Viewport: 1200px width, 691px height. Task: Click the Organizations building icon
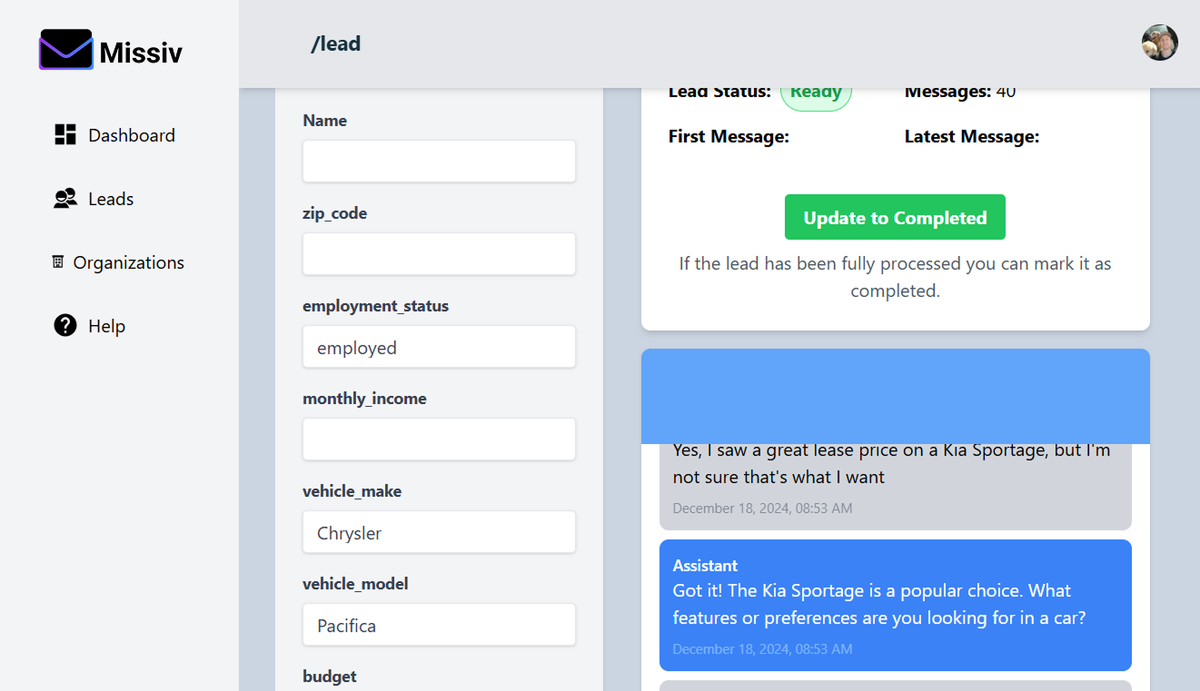pyautogui.click(x=58, y=262)
